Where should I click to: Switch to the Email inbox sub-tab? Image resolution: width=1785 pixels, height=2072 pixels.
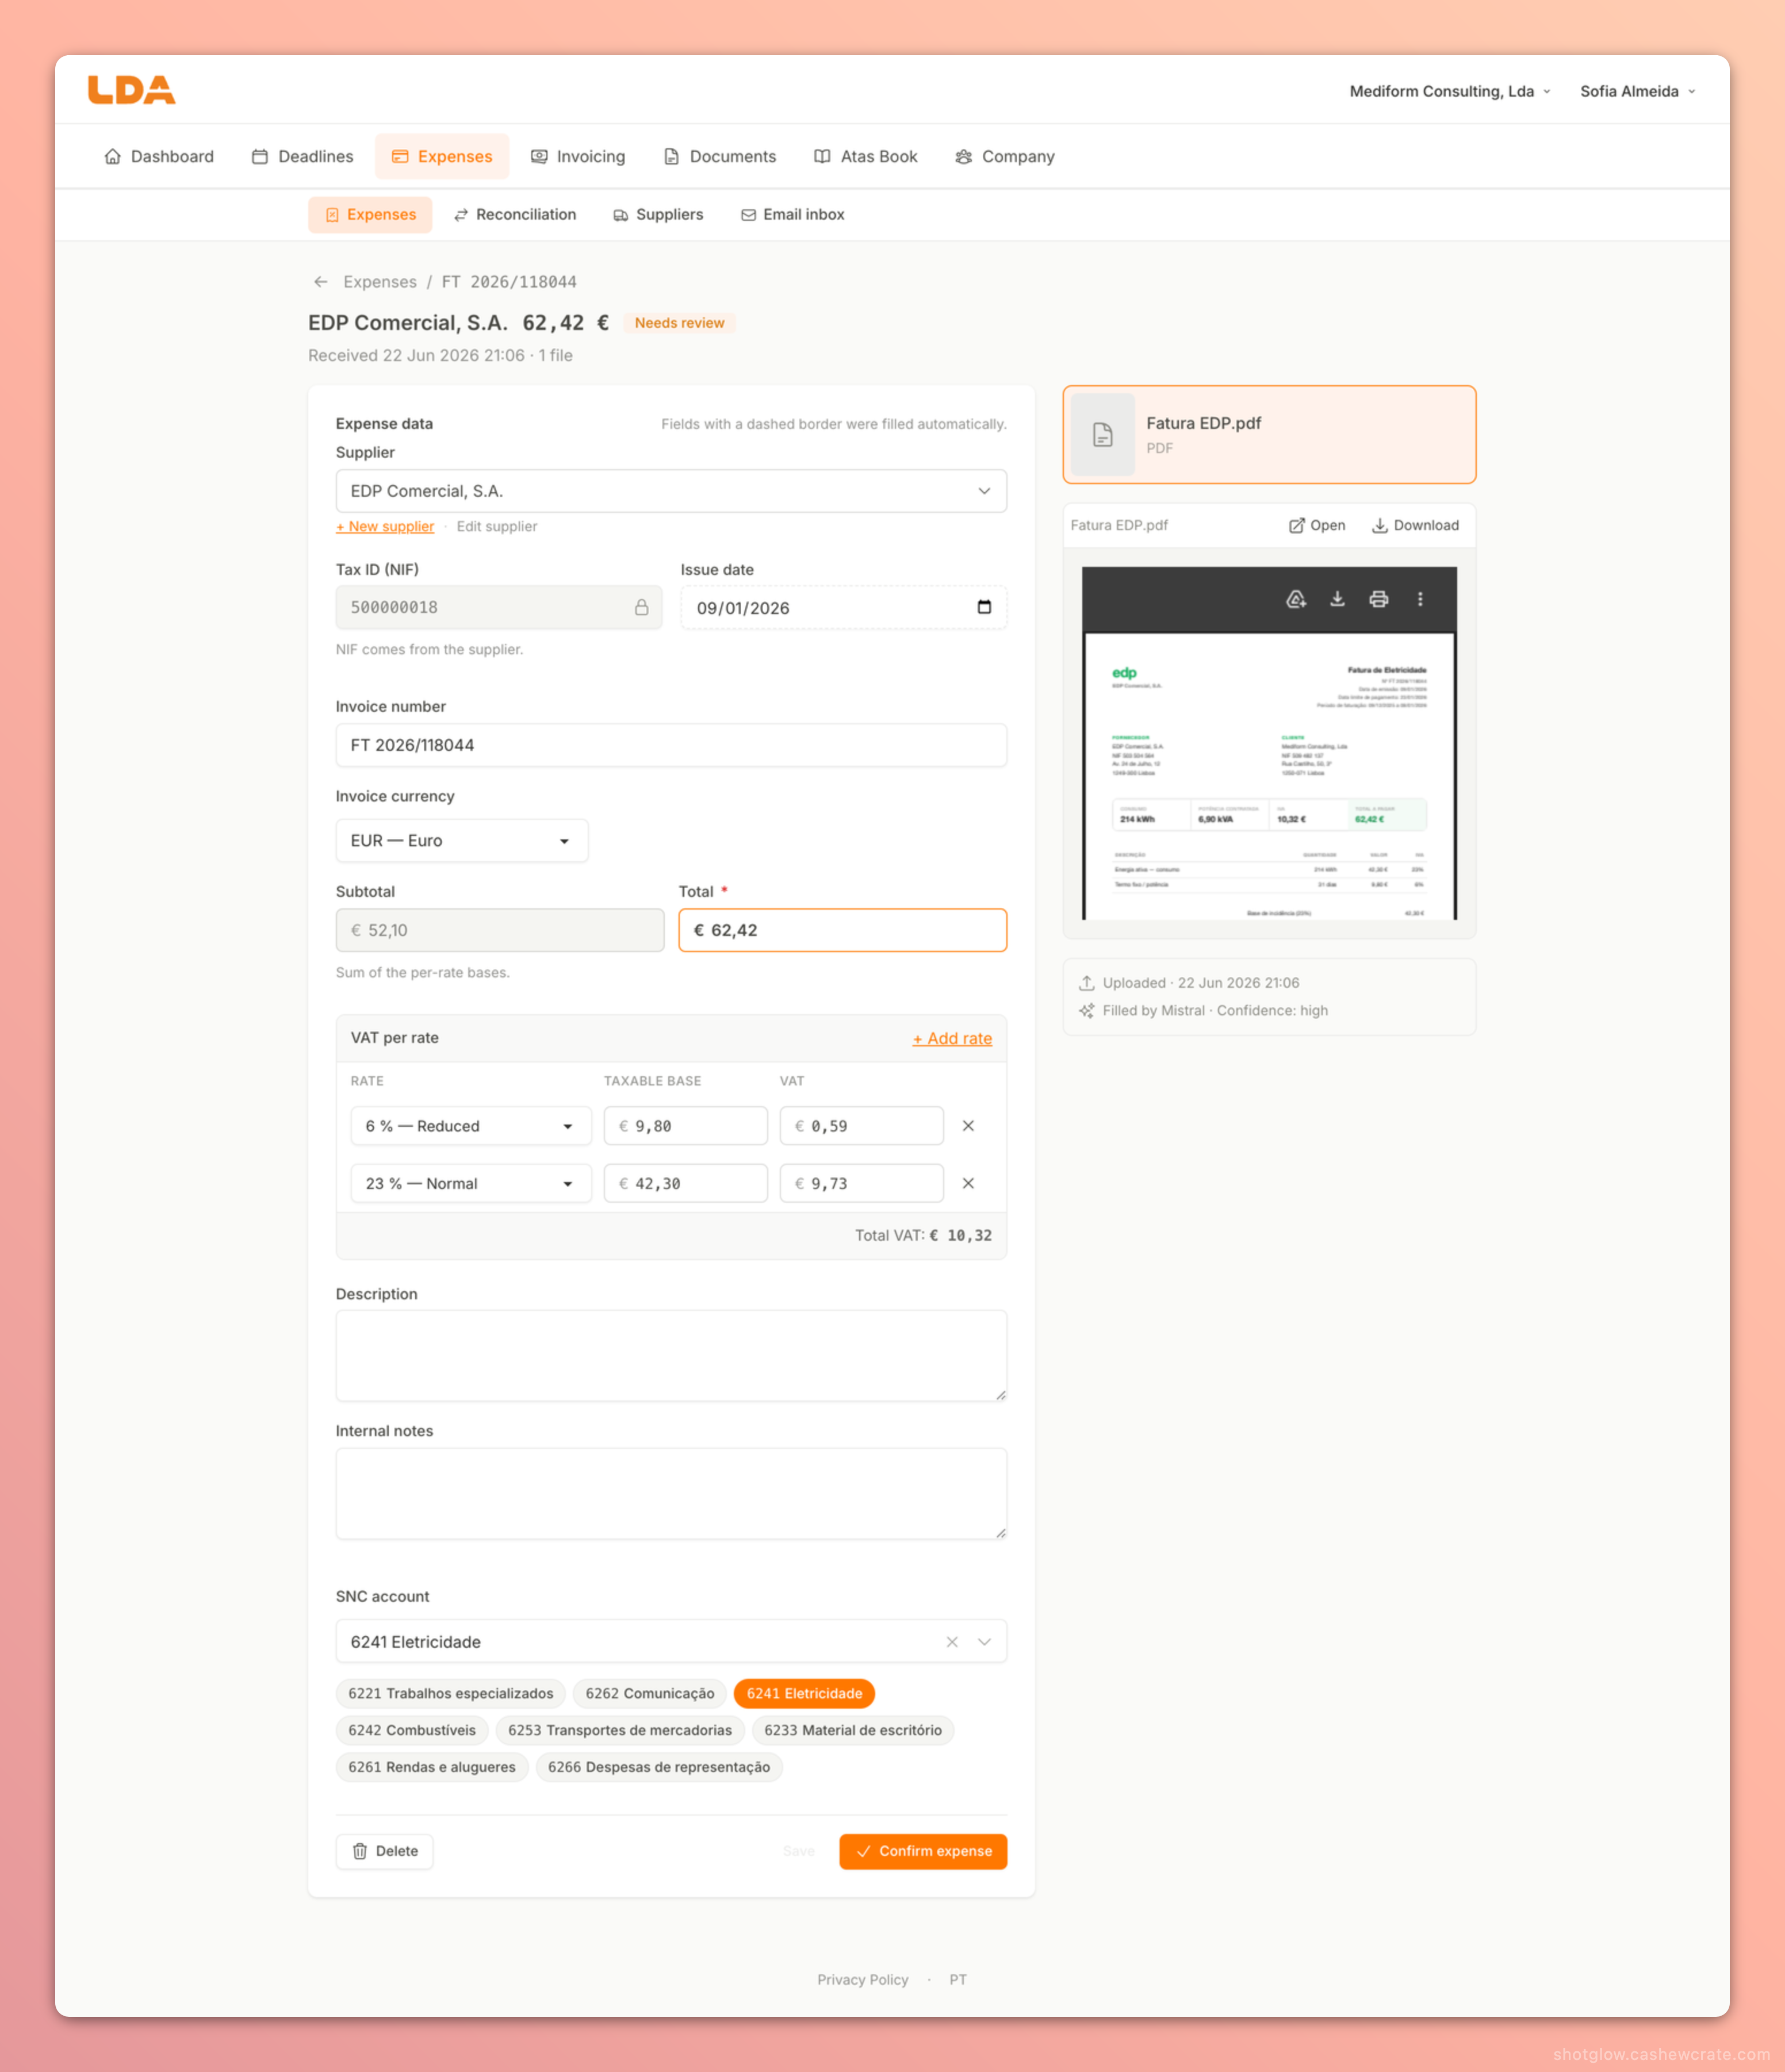click(x=792, y=215)
